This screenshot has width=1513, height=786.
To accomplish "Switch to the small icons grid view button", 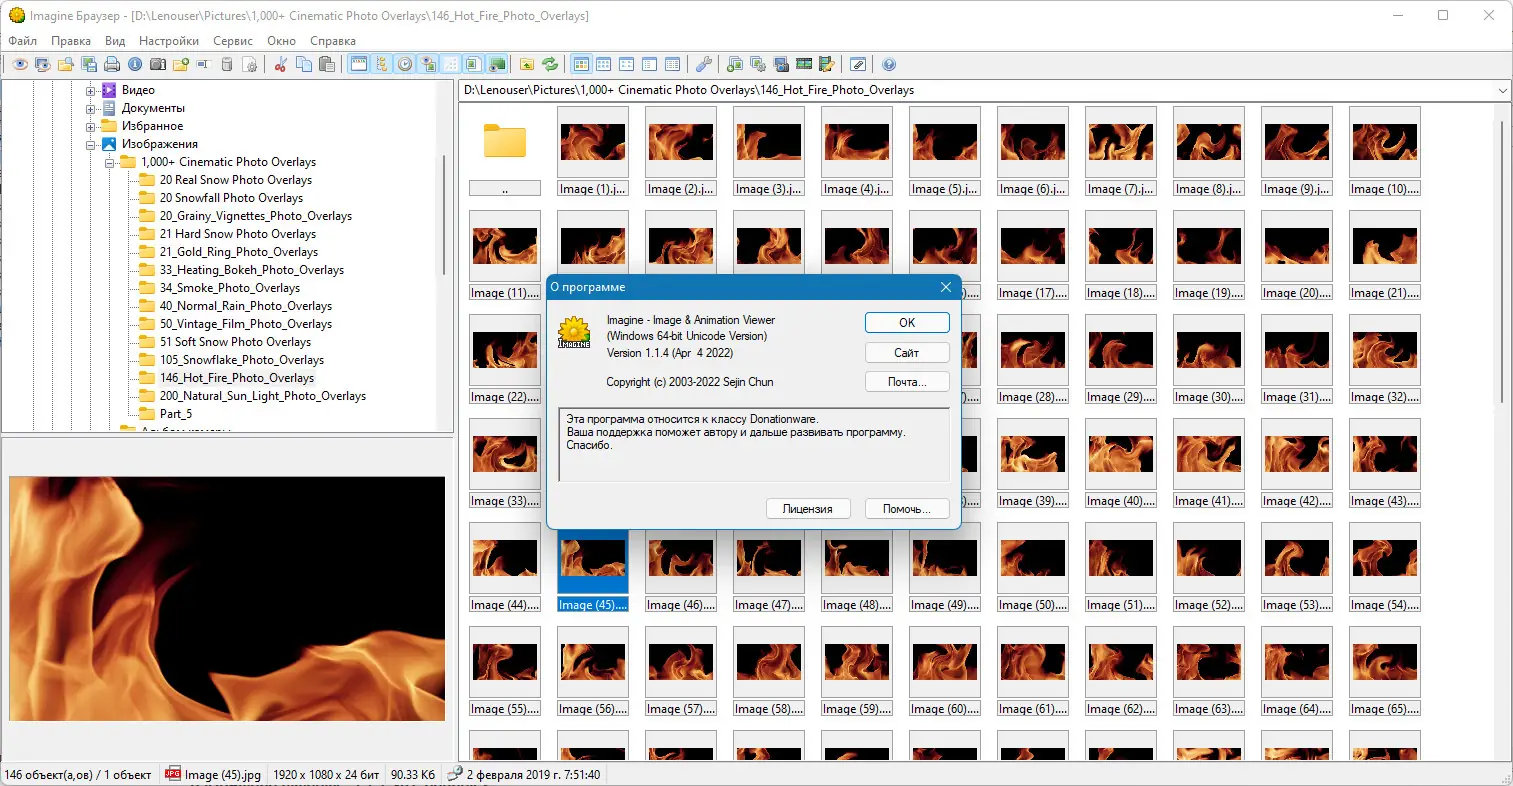I will point(604,64).
